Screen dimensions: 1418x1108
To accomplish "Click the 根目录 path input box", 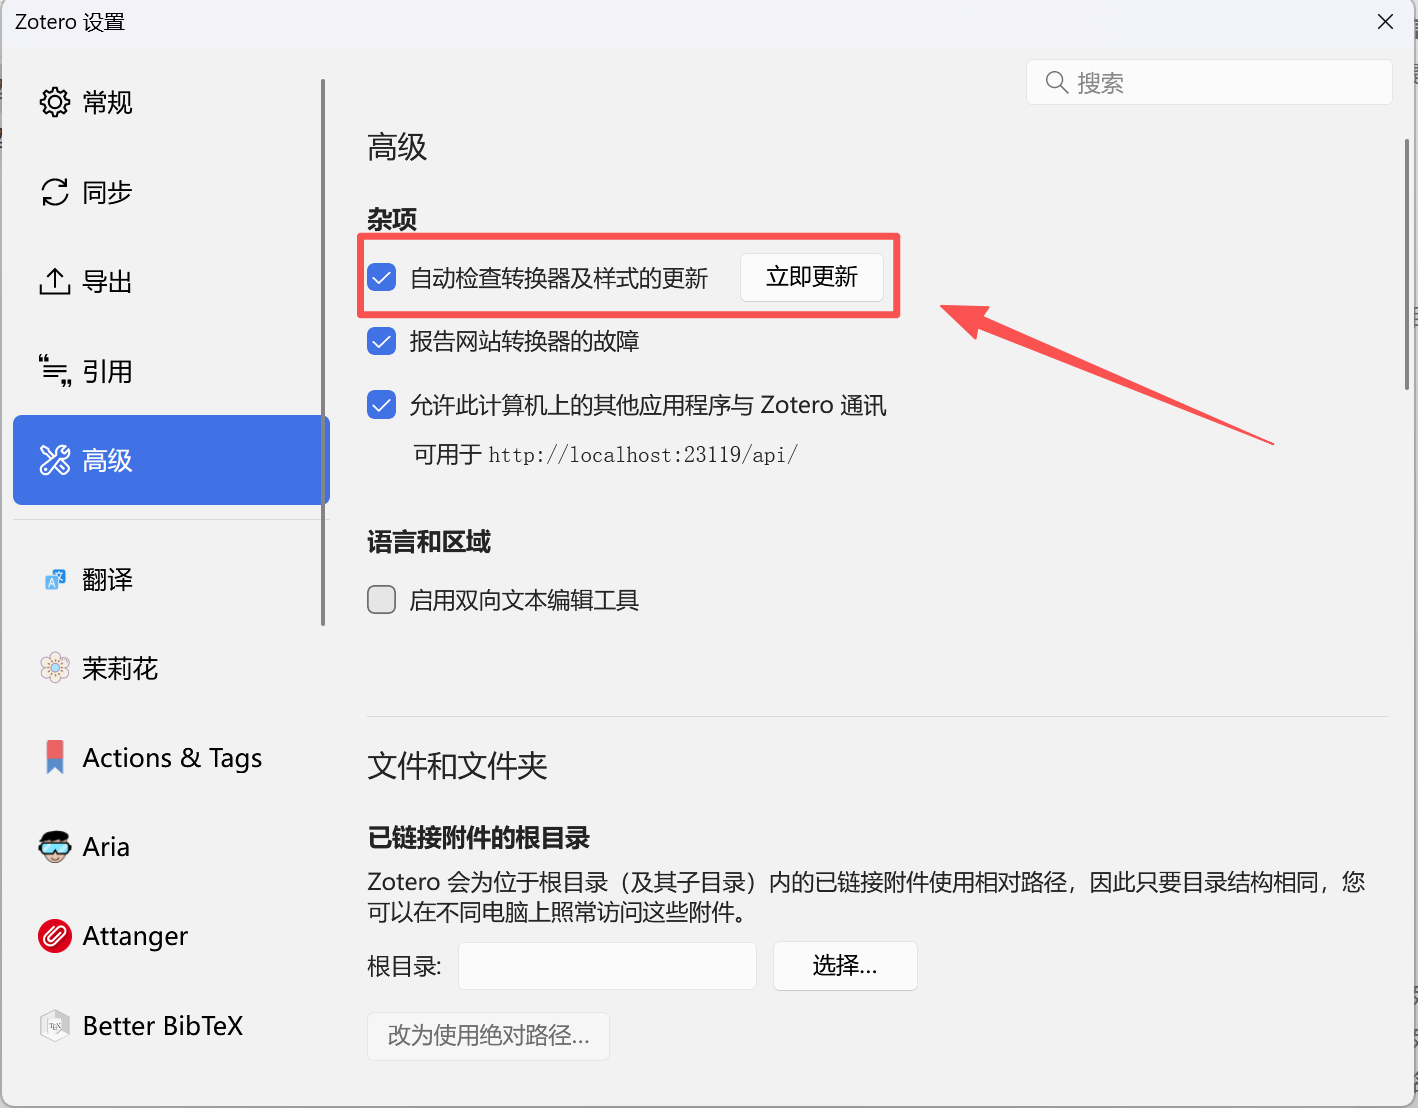I will (607, 965).
